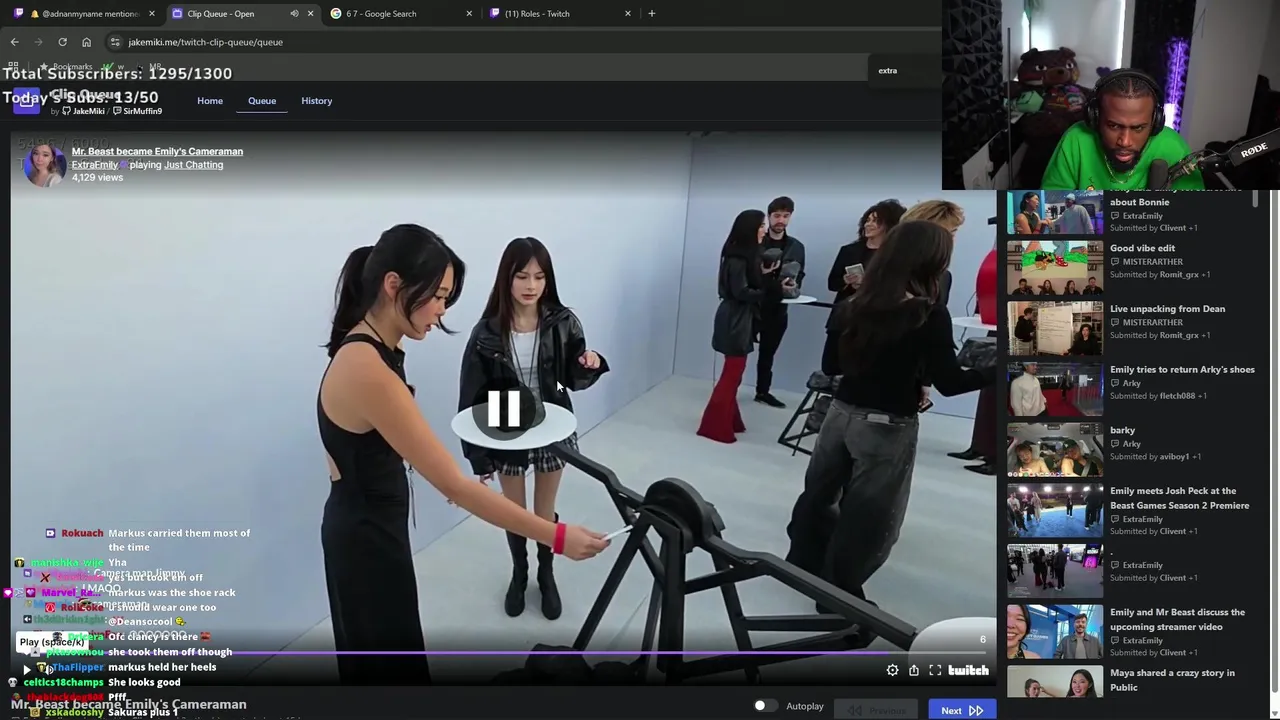Select the 'Emily tries to return Arky's shoes' thumbnail
The width and height of the screenshot is (1280, 720).
point(1055,389)
